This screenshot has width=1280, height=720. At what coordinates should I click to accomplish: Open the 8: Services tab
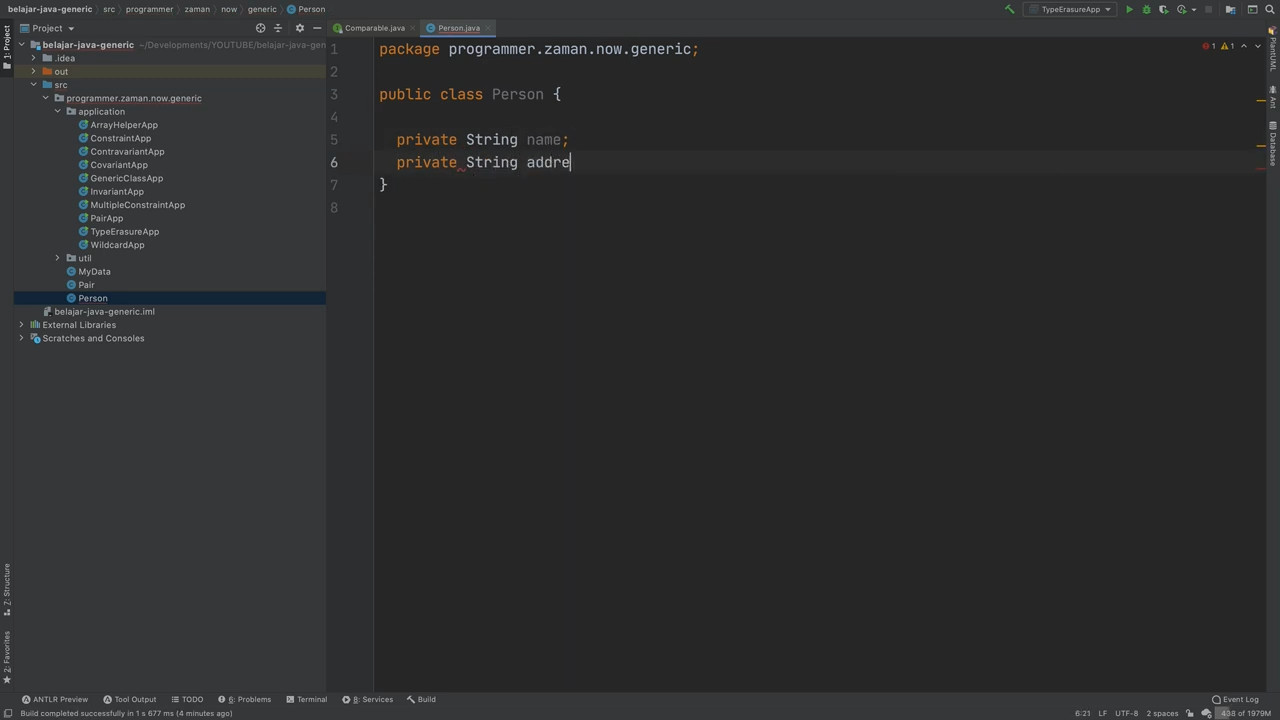(x=368, y=699)
